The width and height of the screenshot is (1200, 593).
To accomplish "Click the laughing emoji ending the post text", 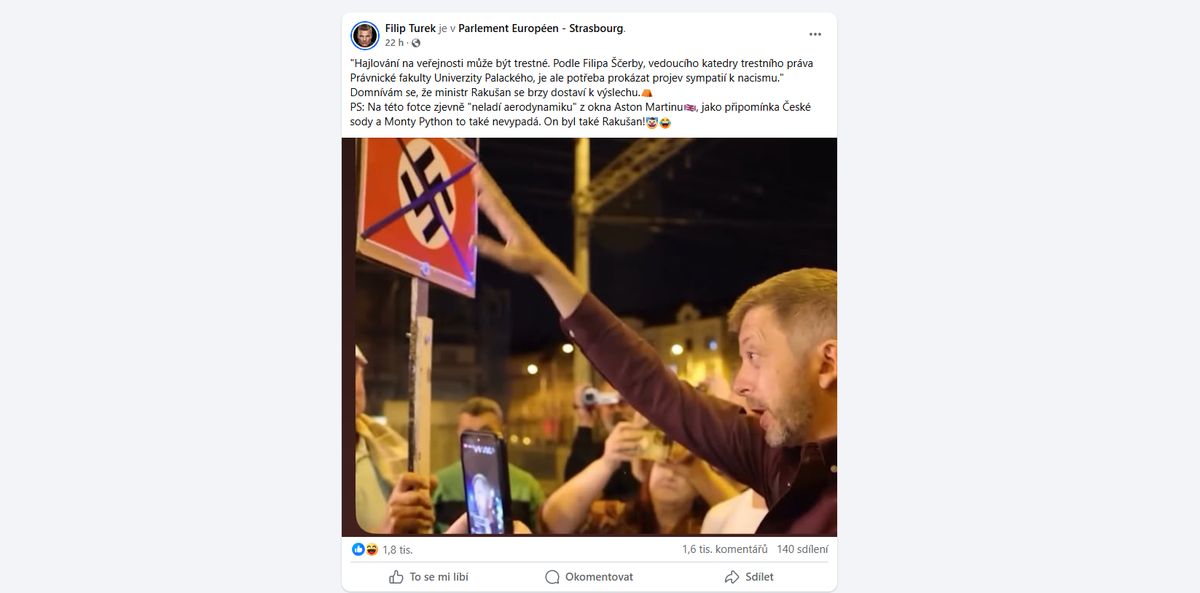I will [666, 122].
